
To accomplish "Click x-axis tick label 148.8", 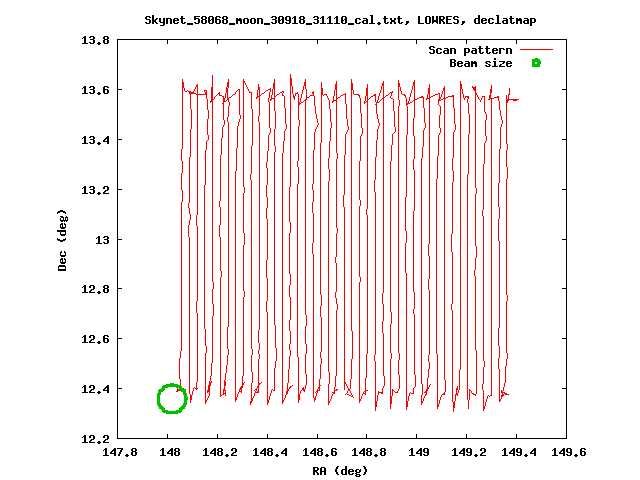I will (x=369, y=452).
